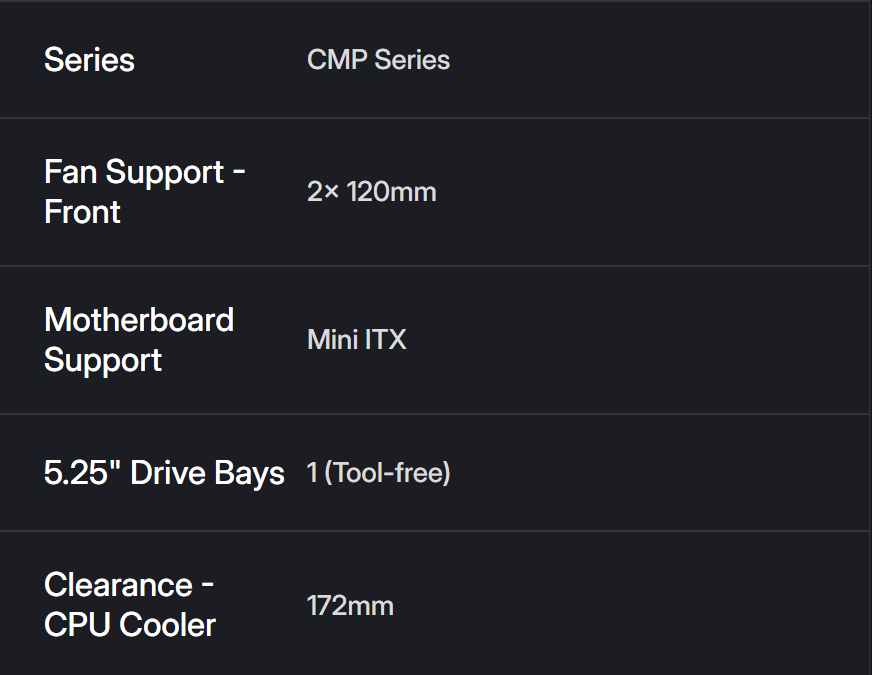Click the Series row label
The height and width of the screenshot is (675, 872).
89,60
